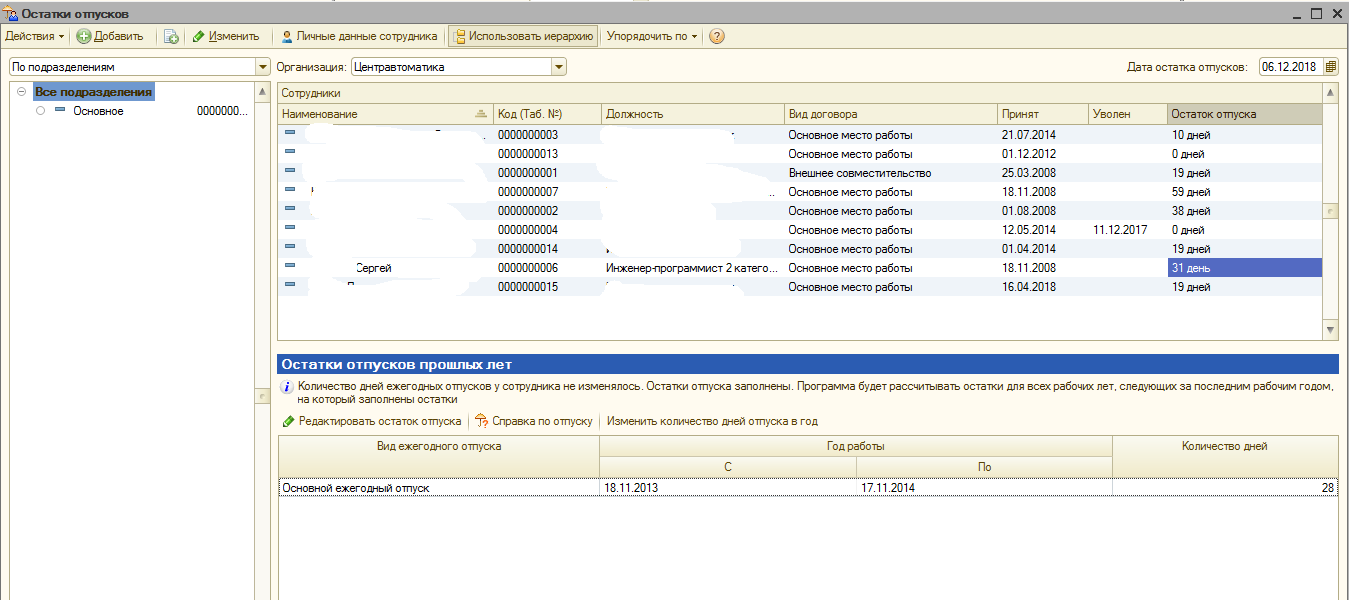Viewport: 1349px width, 600px height.
Task: Click the Должность column header
Action: 693,114
